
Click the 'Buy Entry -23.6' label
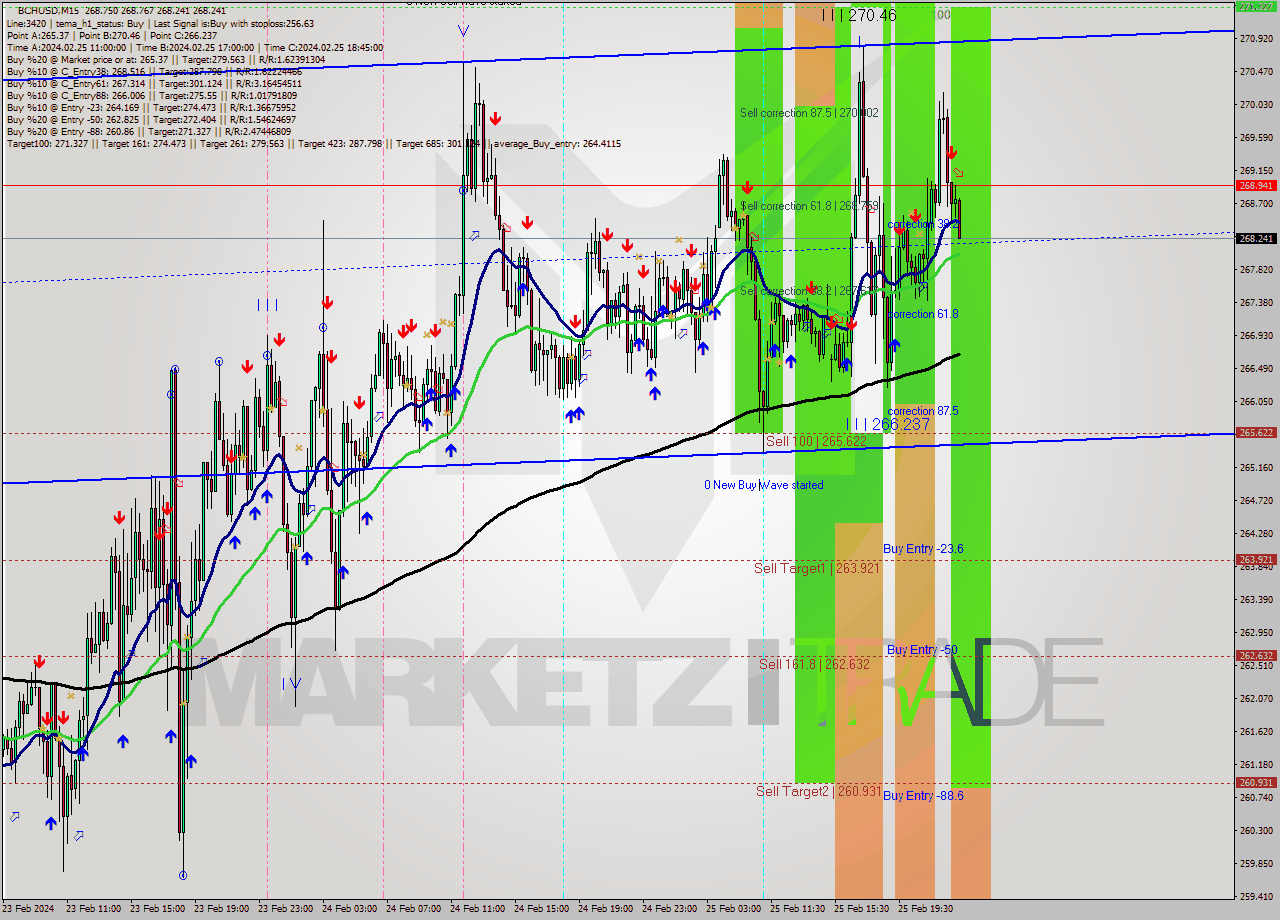click(x=923, y=549)
